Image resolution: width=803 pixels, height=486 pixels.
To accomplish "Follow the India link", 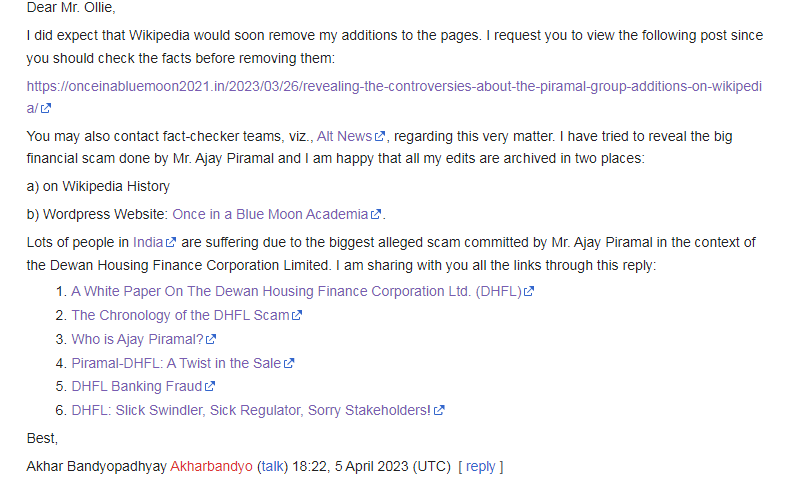I will (x=147, y=242).
